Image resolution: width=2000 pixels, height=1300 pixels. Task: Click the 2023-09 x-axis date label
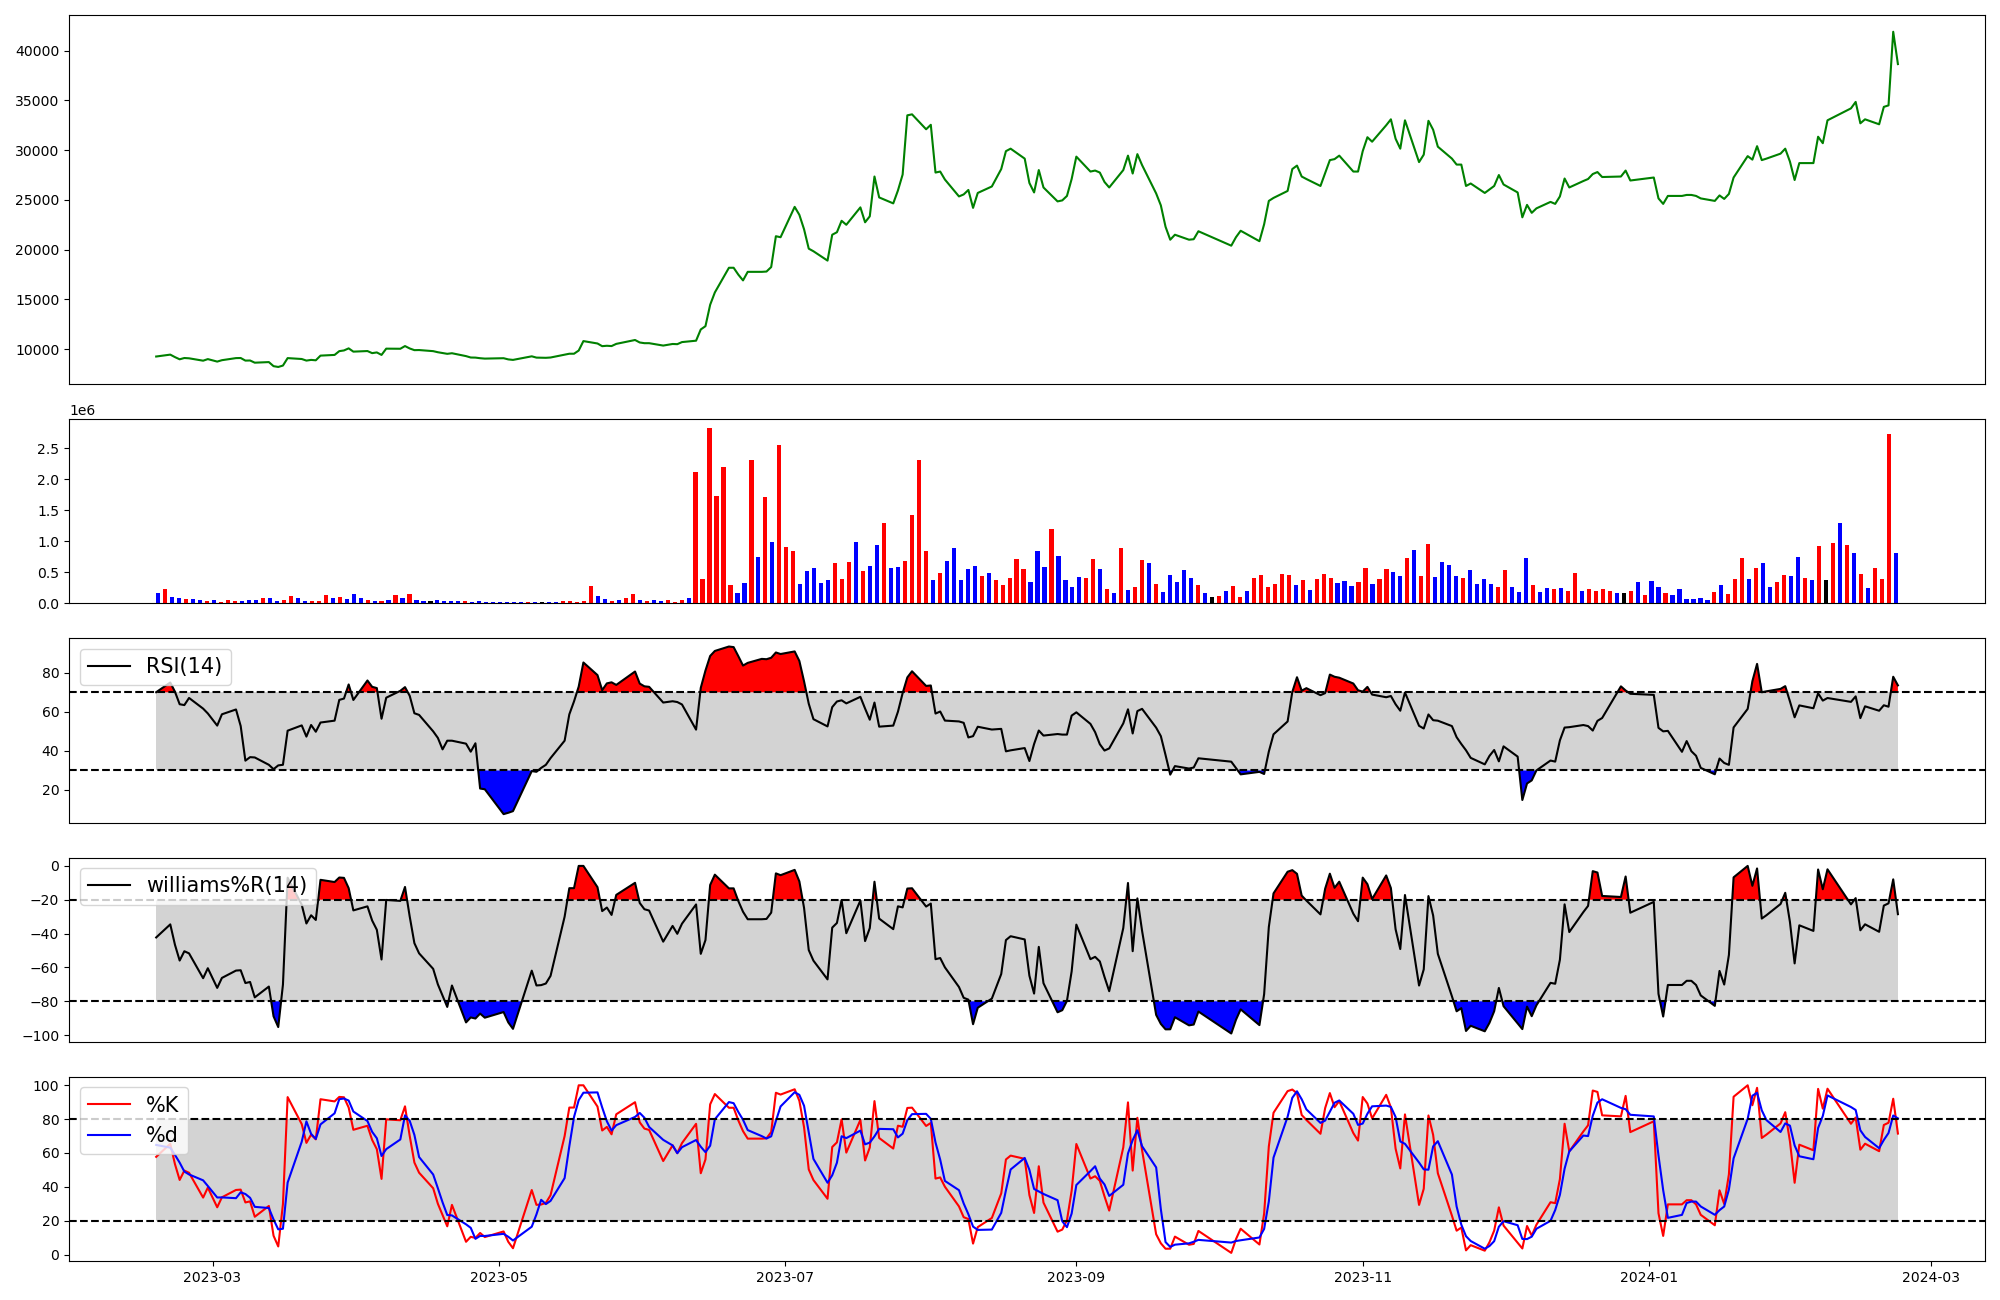tap(1076, 1277)
